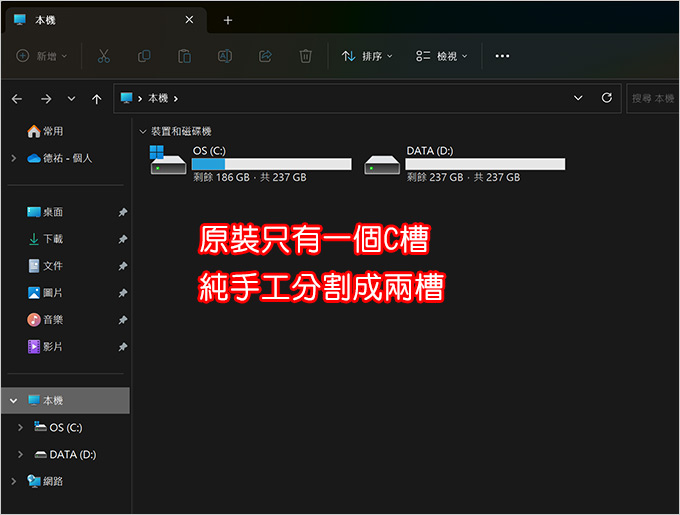
Task: Open the 排序 (Sort) dropdown
Action: click(367, 56)
